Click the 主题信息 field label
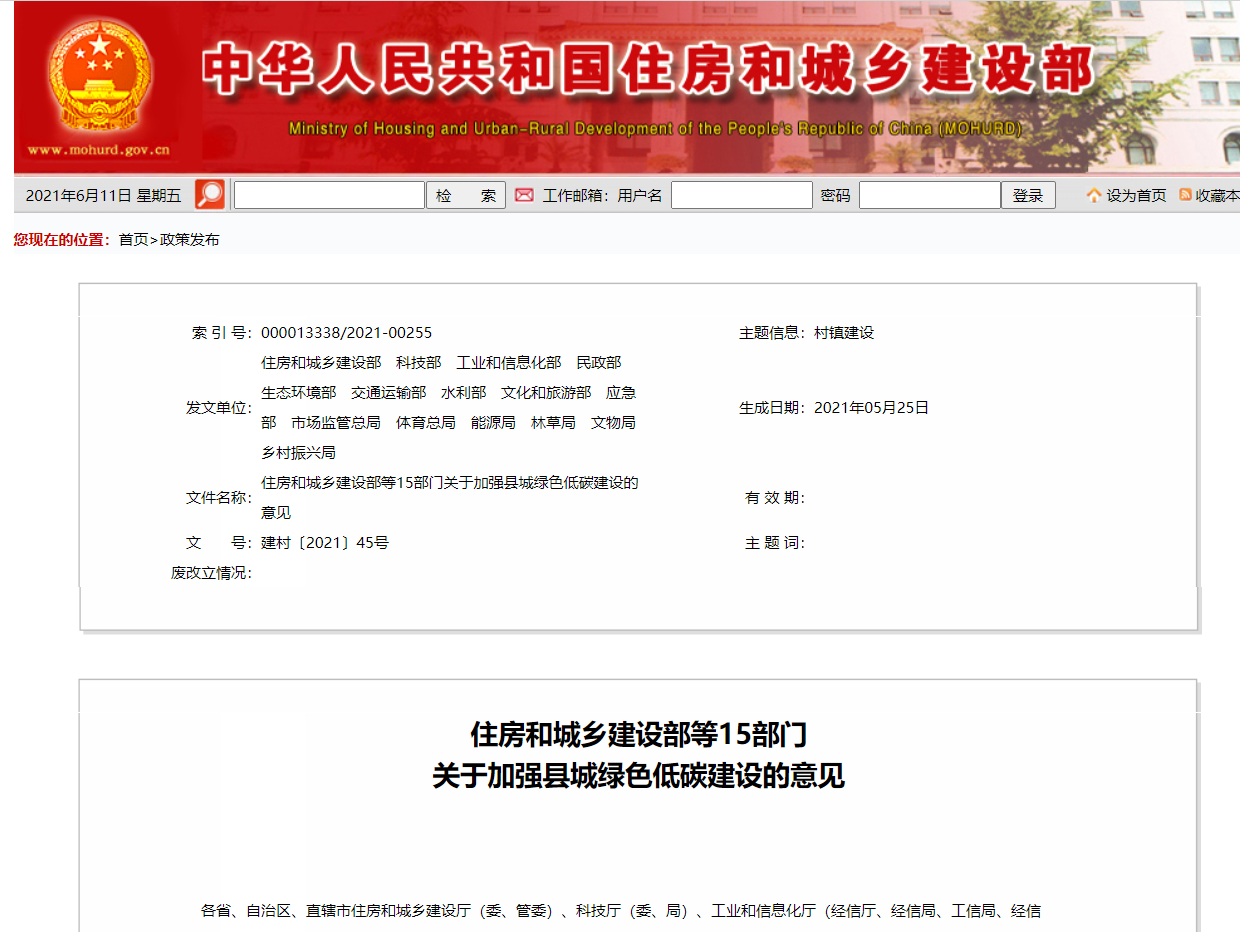 (x=772, y=333)
